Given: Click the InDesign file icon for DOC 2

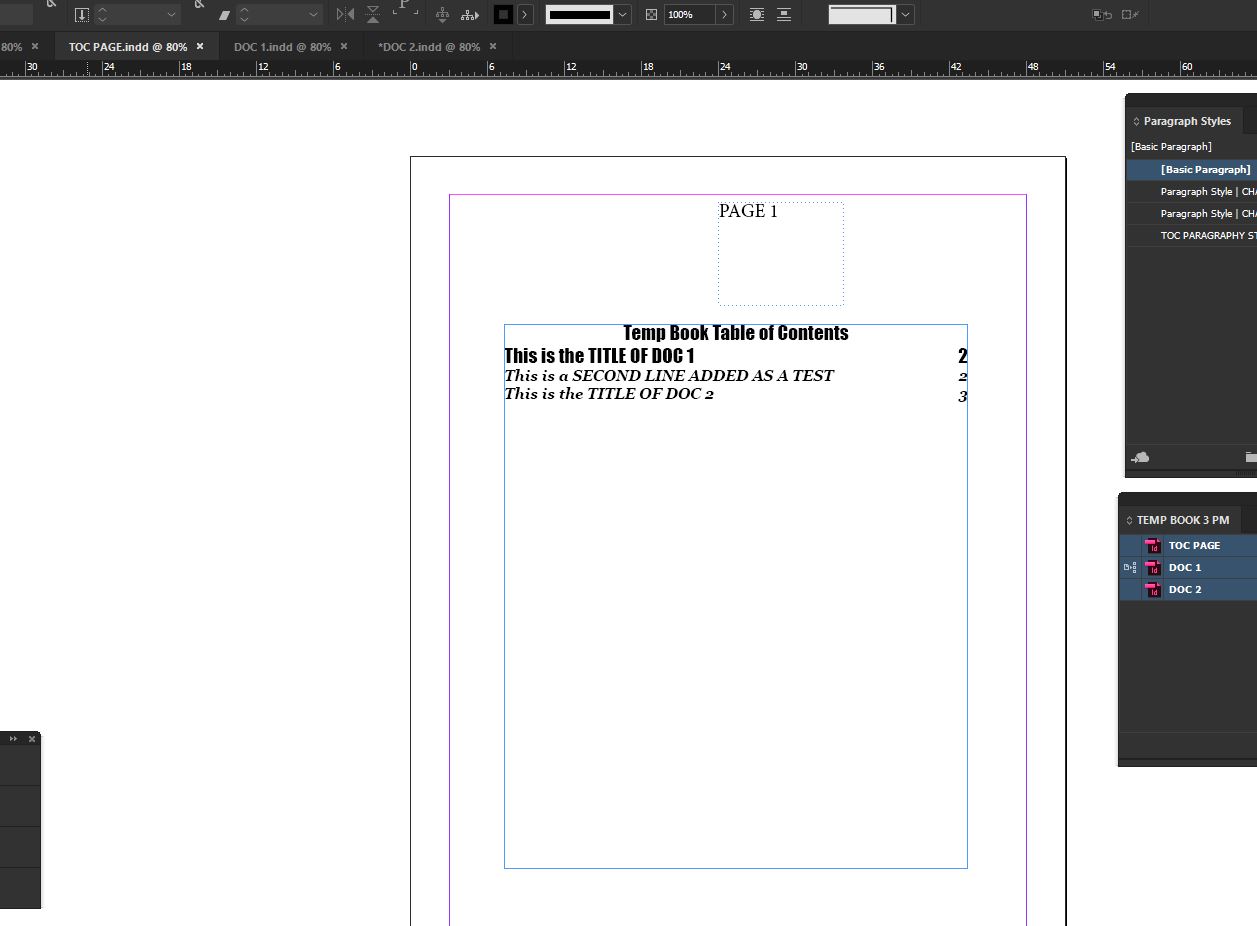Looking at the screenshot, I should [1153, 590].
